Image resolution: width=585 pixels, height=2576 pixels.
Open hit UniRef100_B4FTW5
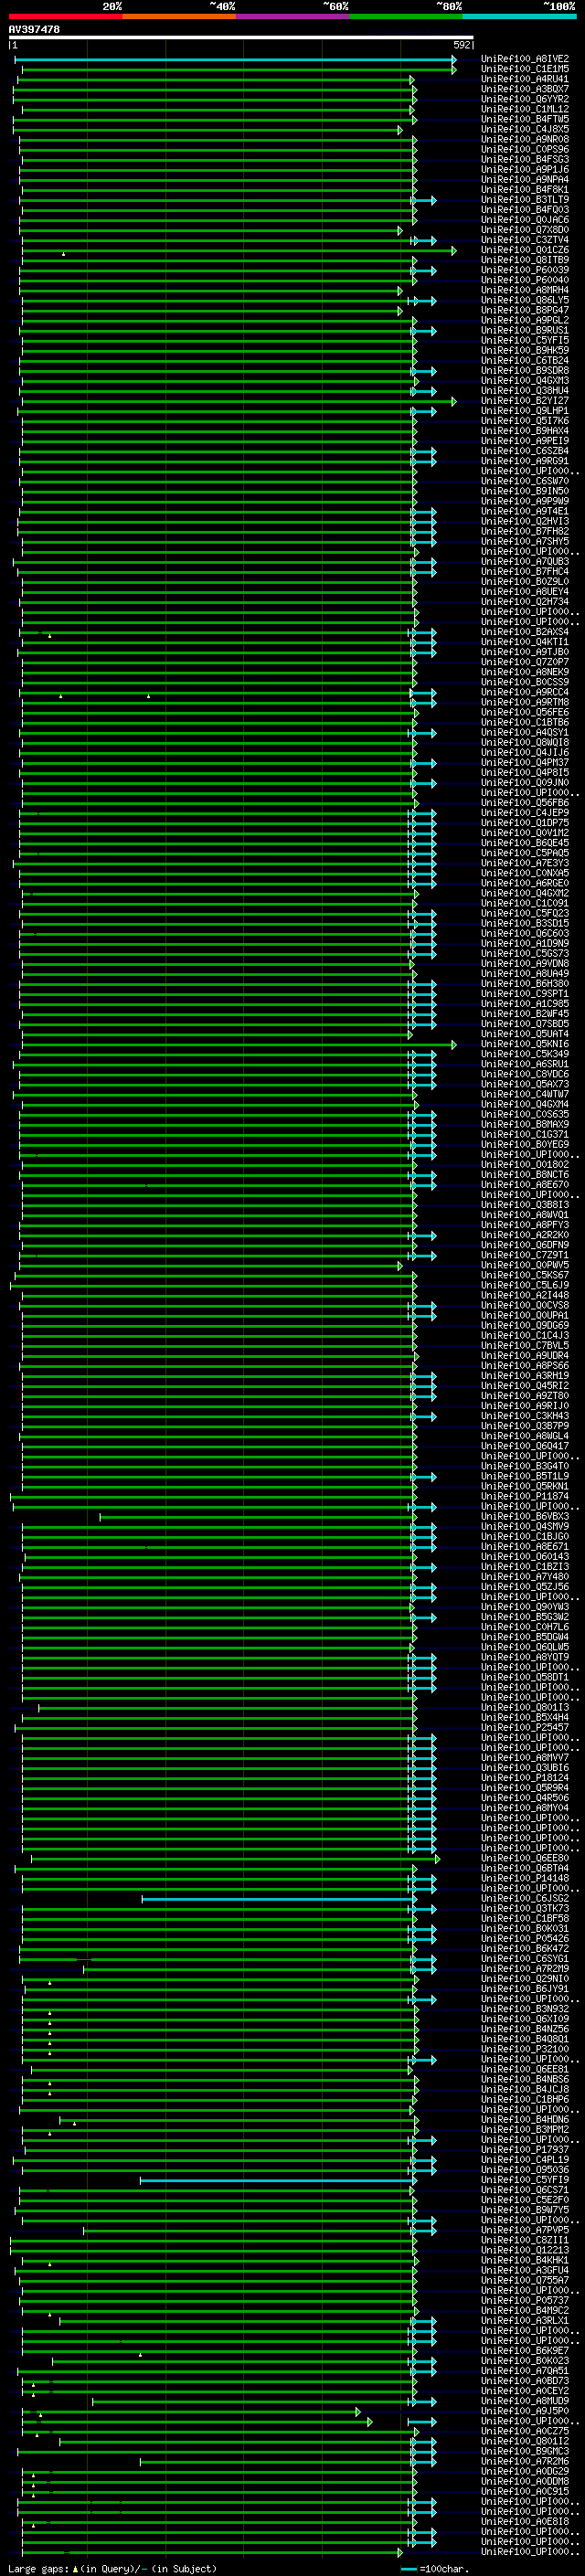[x=525, y=119]
